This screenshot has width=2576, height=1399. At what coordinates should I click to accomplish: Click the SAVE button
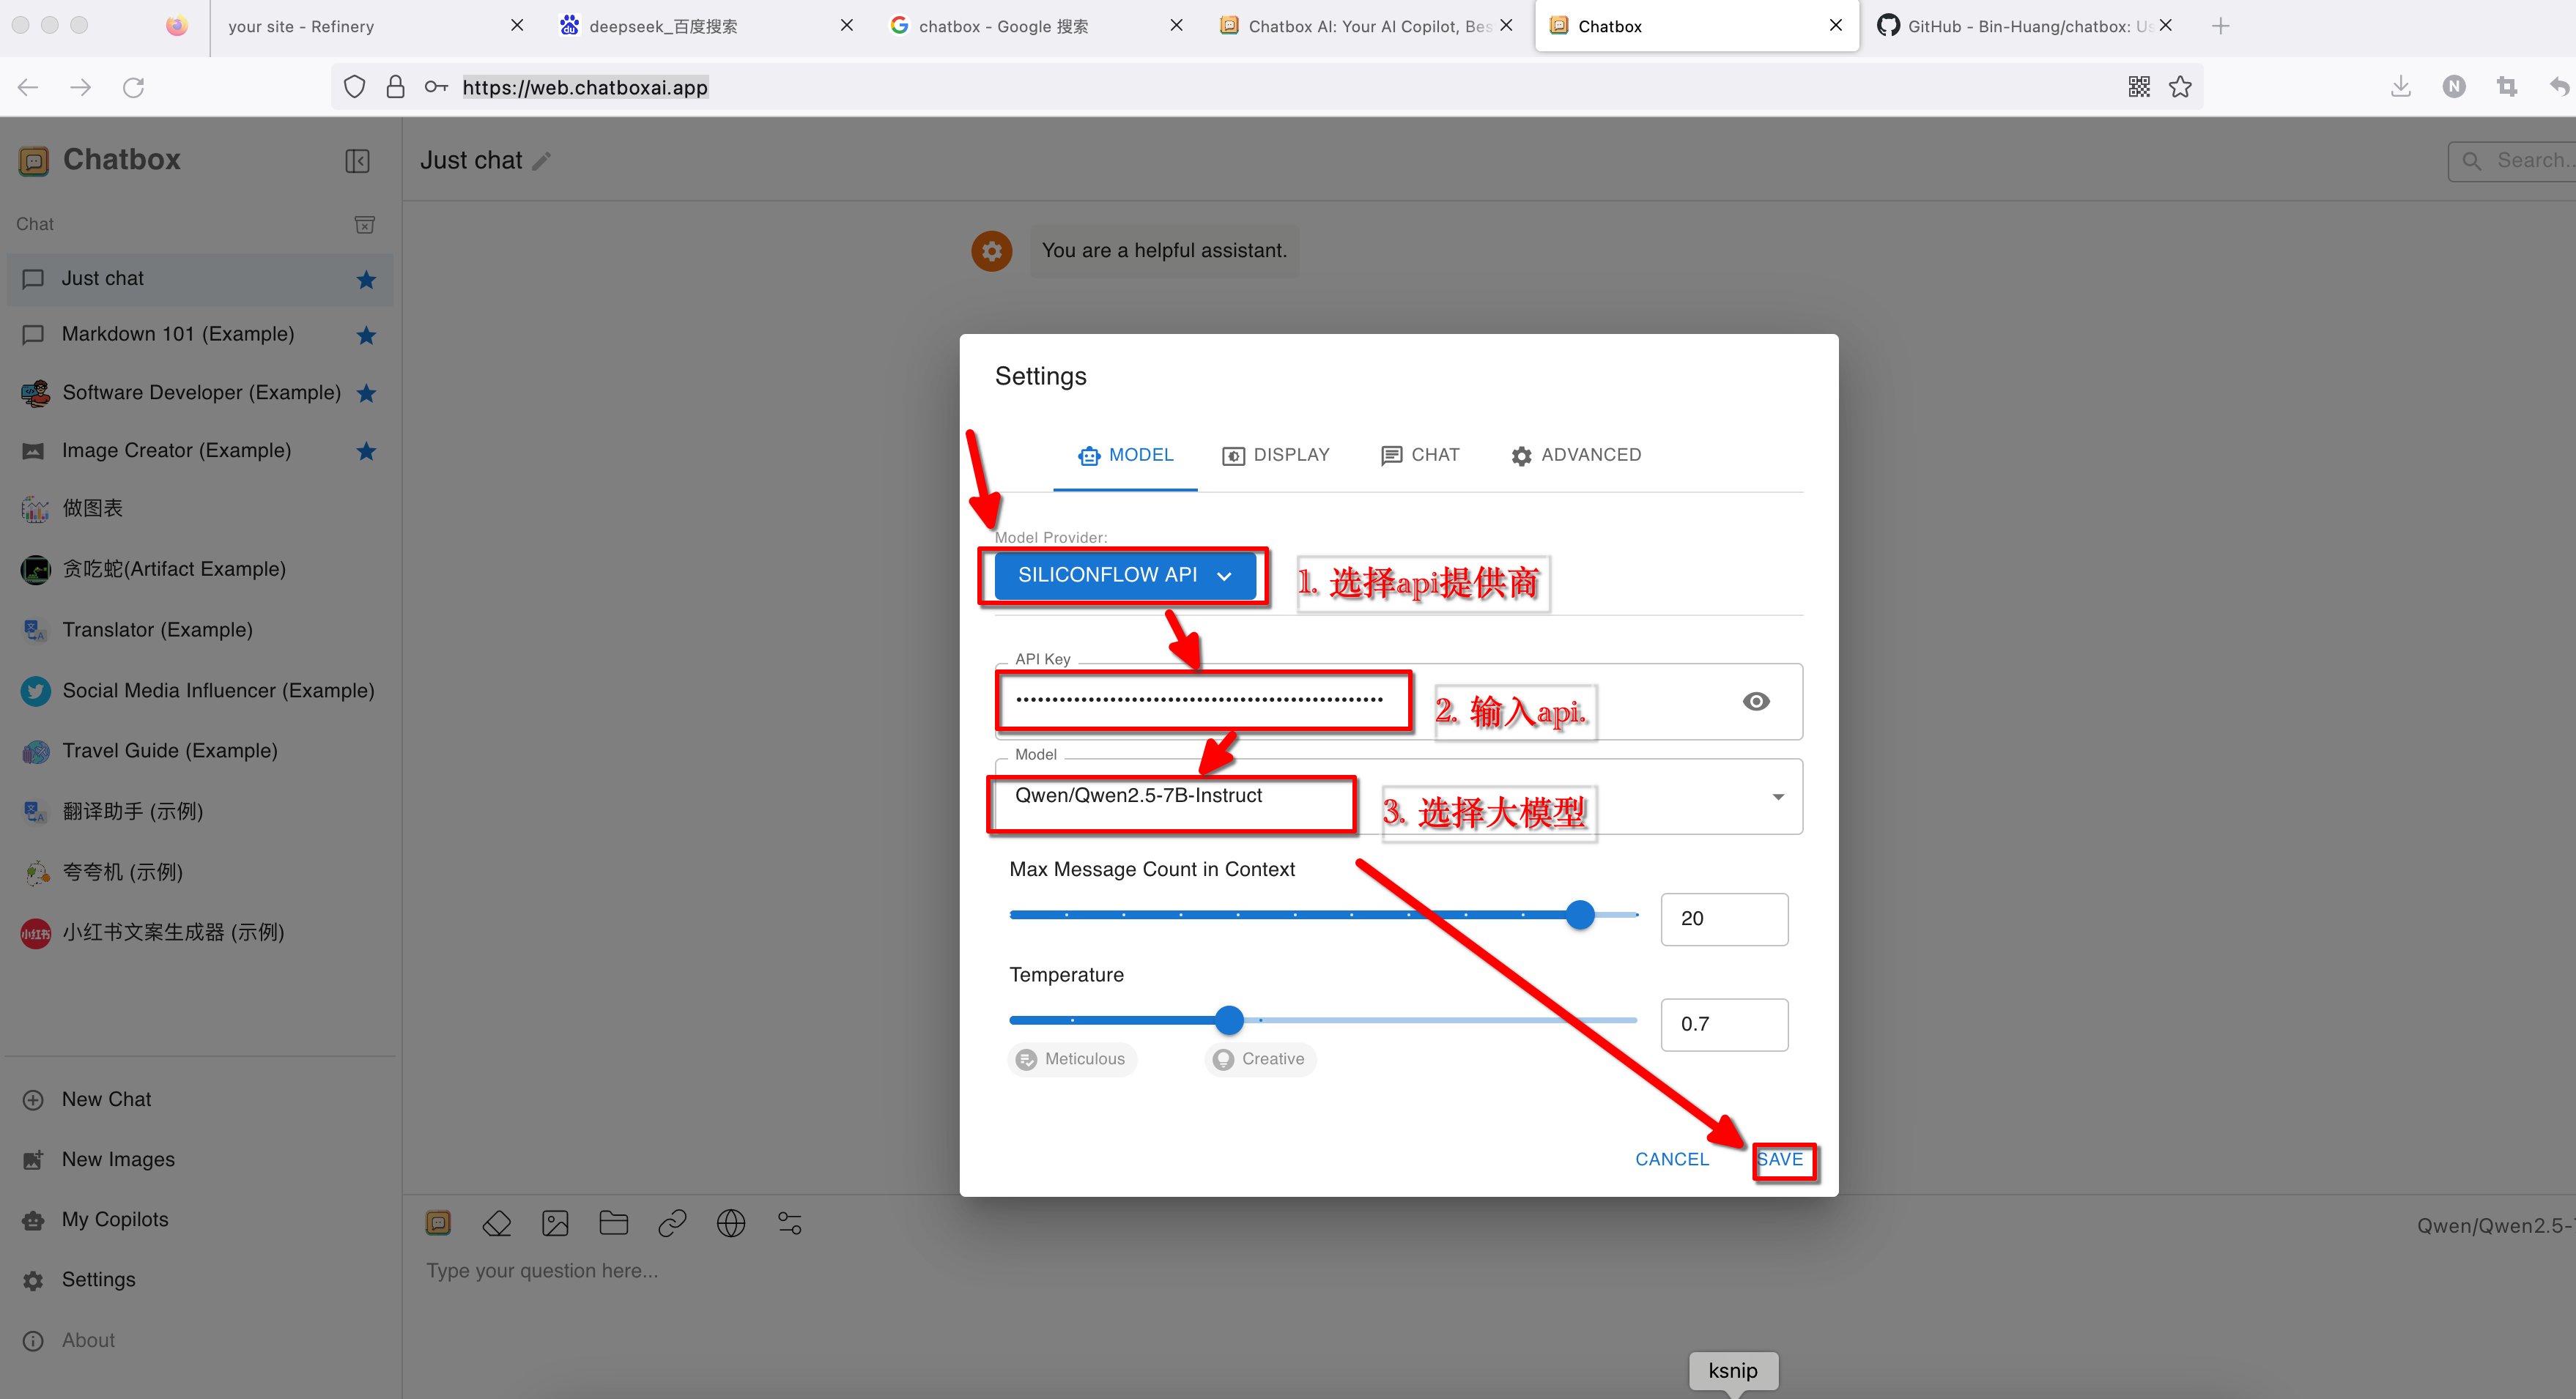coord(1781,1159)
